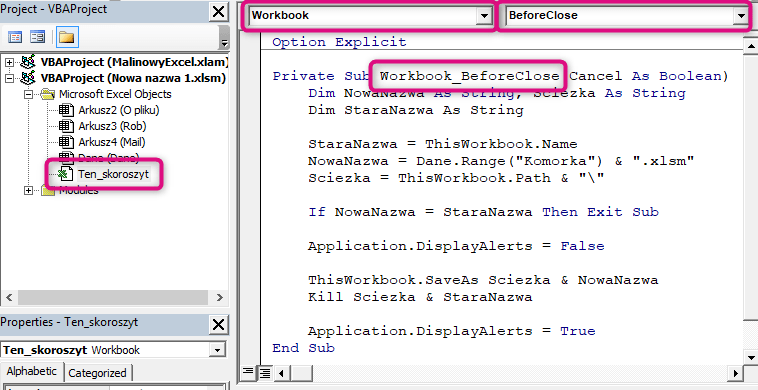Close the Properties - Ten_skoroszyt panel
Image resolution: width=758 pixels, height=390 pixels.
pyautogui.click(x=219, y=324)
